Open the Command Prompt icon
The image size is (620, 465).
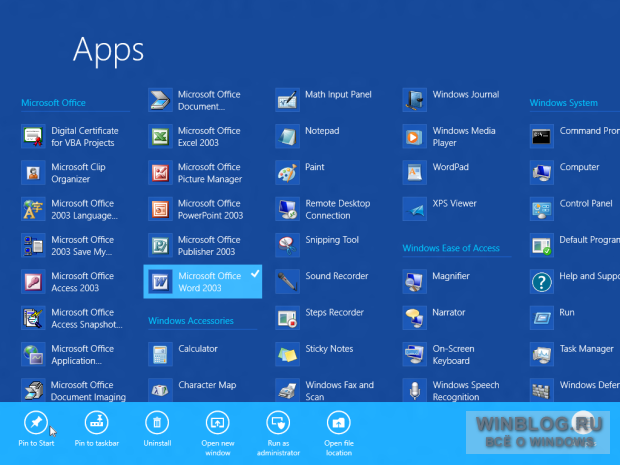point(542,136)
